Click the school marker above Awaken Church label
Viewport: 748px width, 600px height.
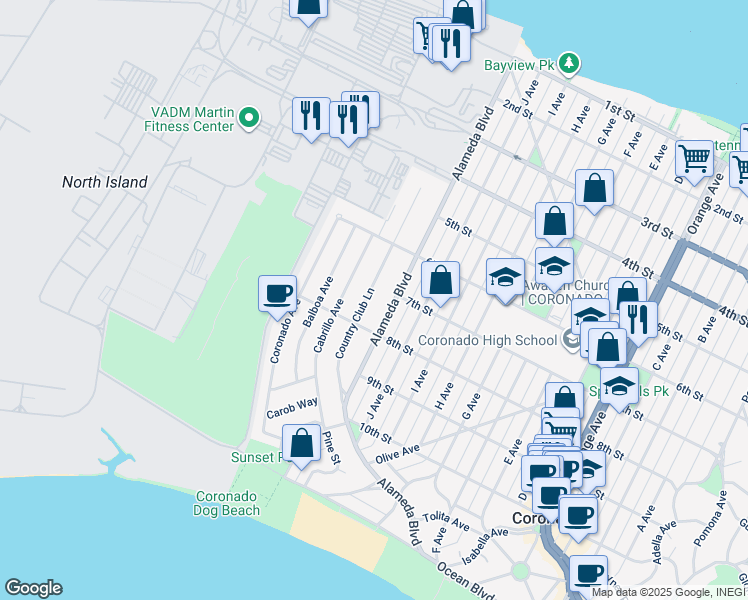coord(554,267)
